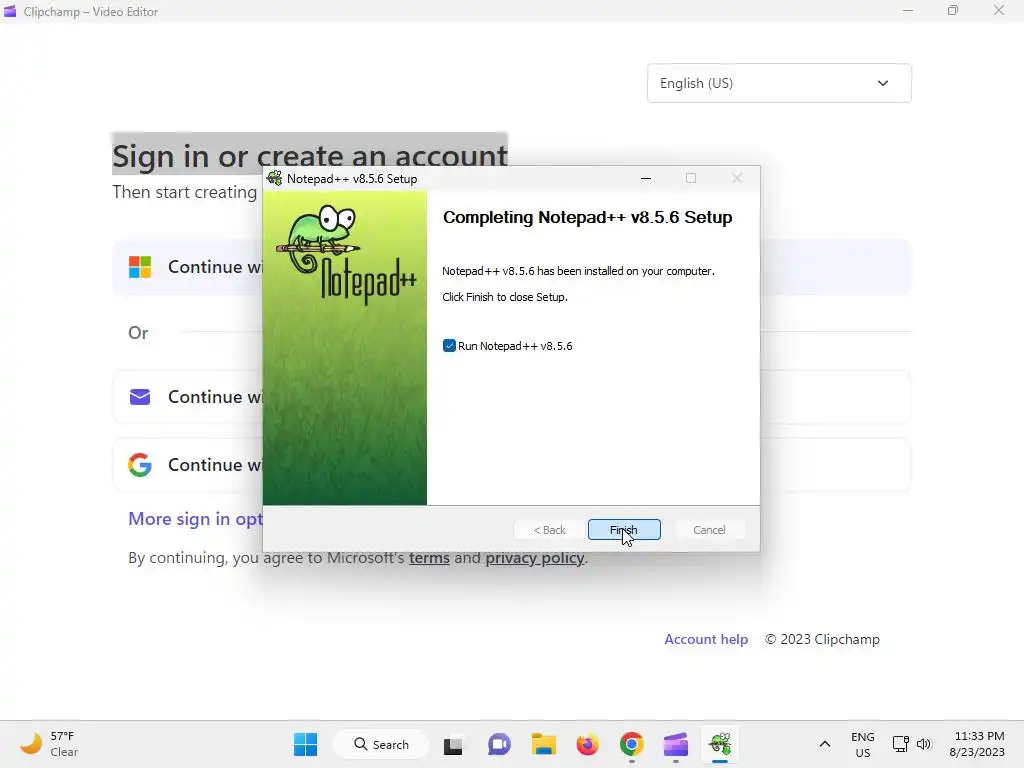Click the email envelope icon in Clipchamp
Image resolution: width=1024 pixels, height=768 pixels.
tap(140, 396)
